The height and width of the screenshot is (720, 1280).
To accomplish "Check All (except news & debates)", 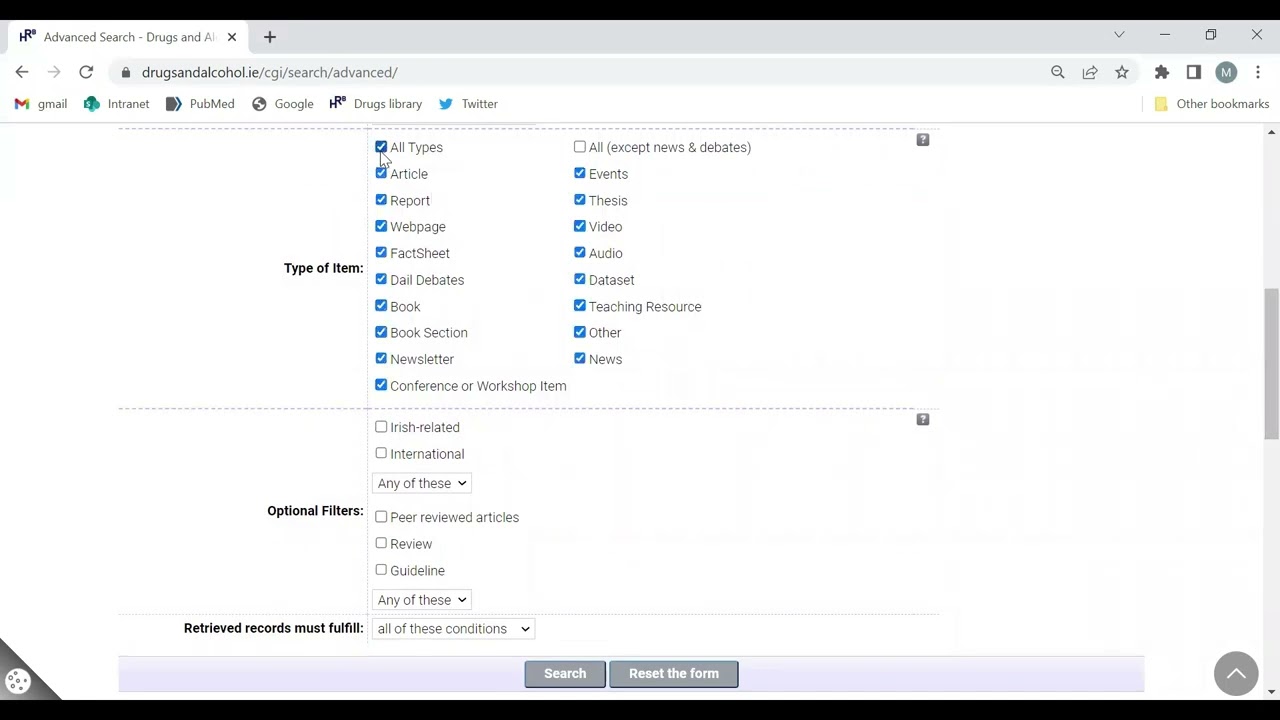I will coord(580,147).
